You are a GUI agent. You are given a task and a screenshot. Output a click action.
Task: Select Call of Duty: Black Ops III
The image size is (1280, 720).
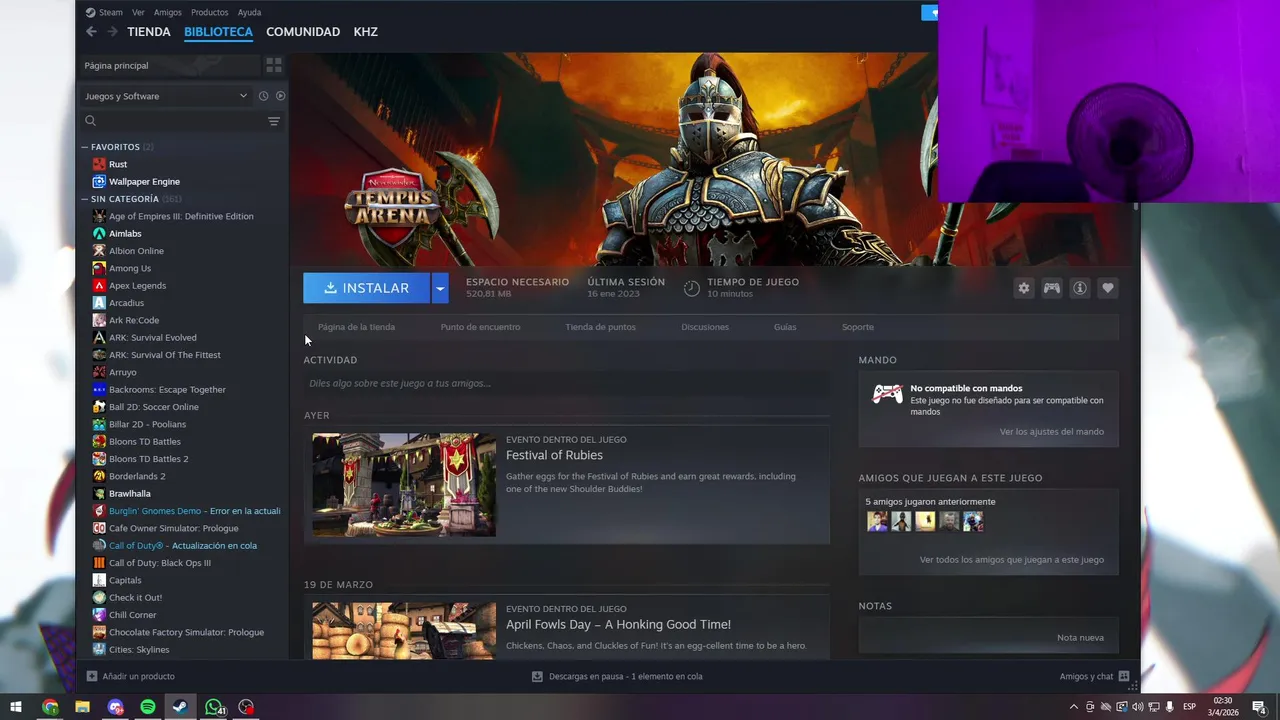(160, 563)
